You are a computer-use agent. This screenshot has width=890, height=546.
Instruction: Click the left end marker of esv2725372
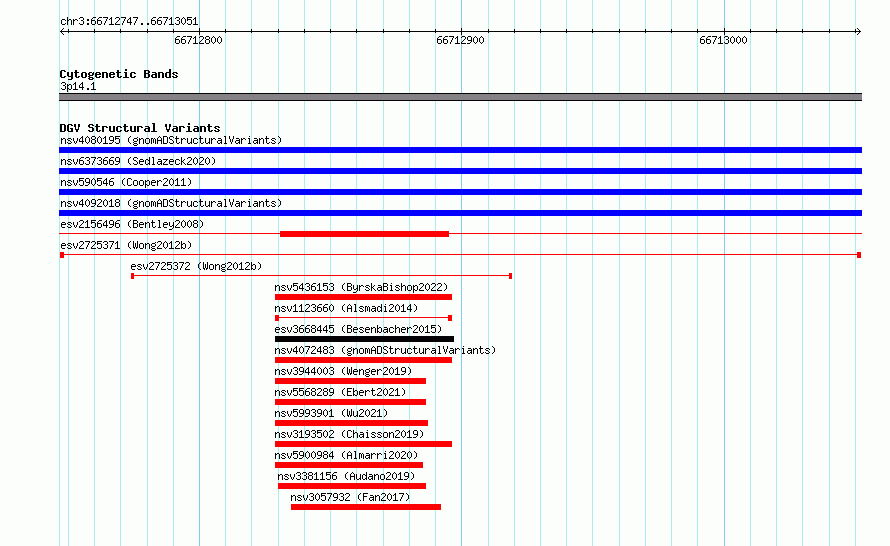pos(132,276)
